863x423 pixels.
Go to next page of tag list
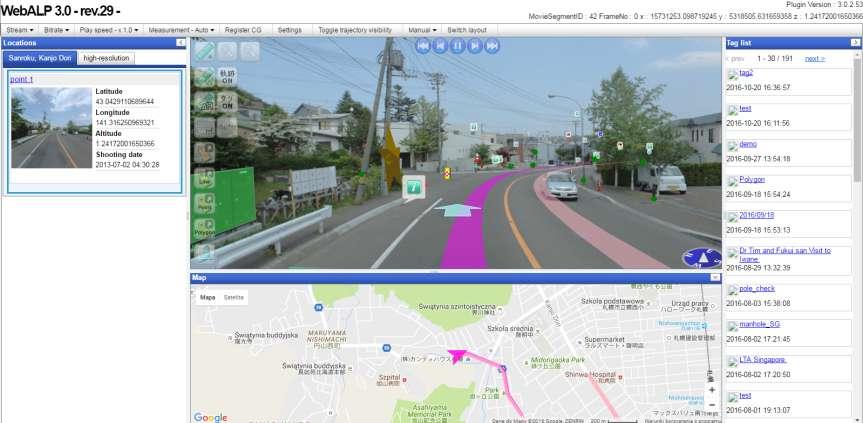815,59
